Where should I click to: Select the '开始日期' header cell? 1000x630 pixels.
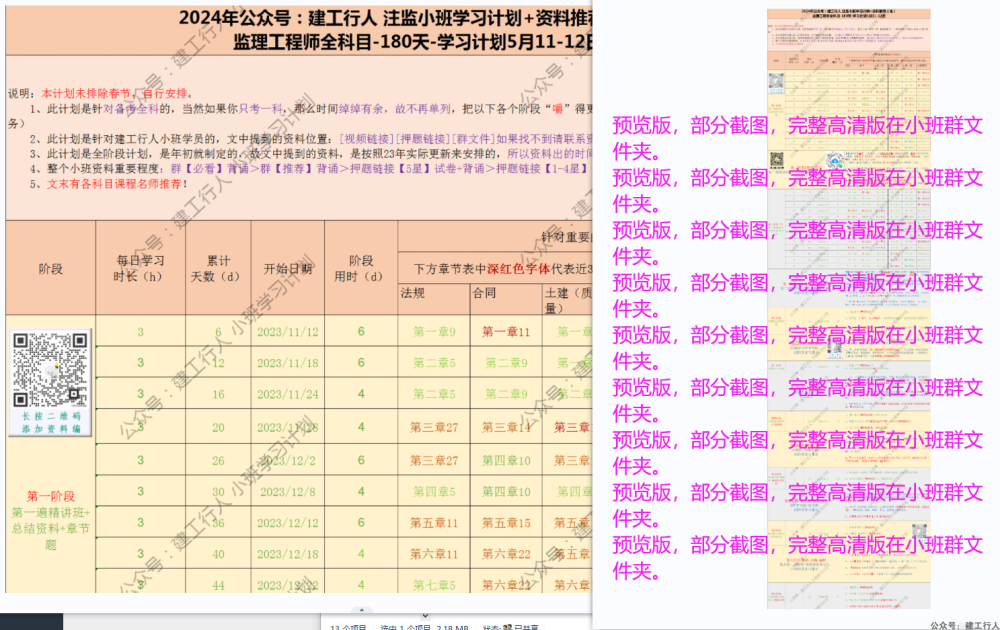coord(288,268)
